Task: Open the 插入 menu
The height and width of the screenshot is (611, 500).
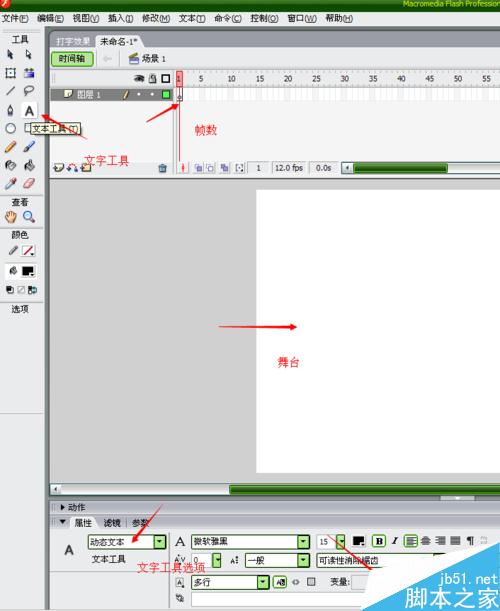Action: point(120,18)
